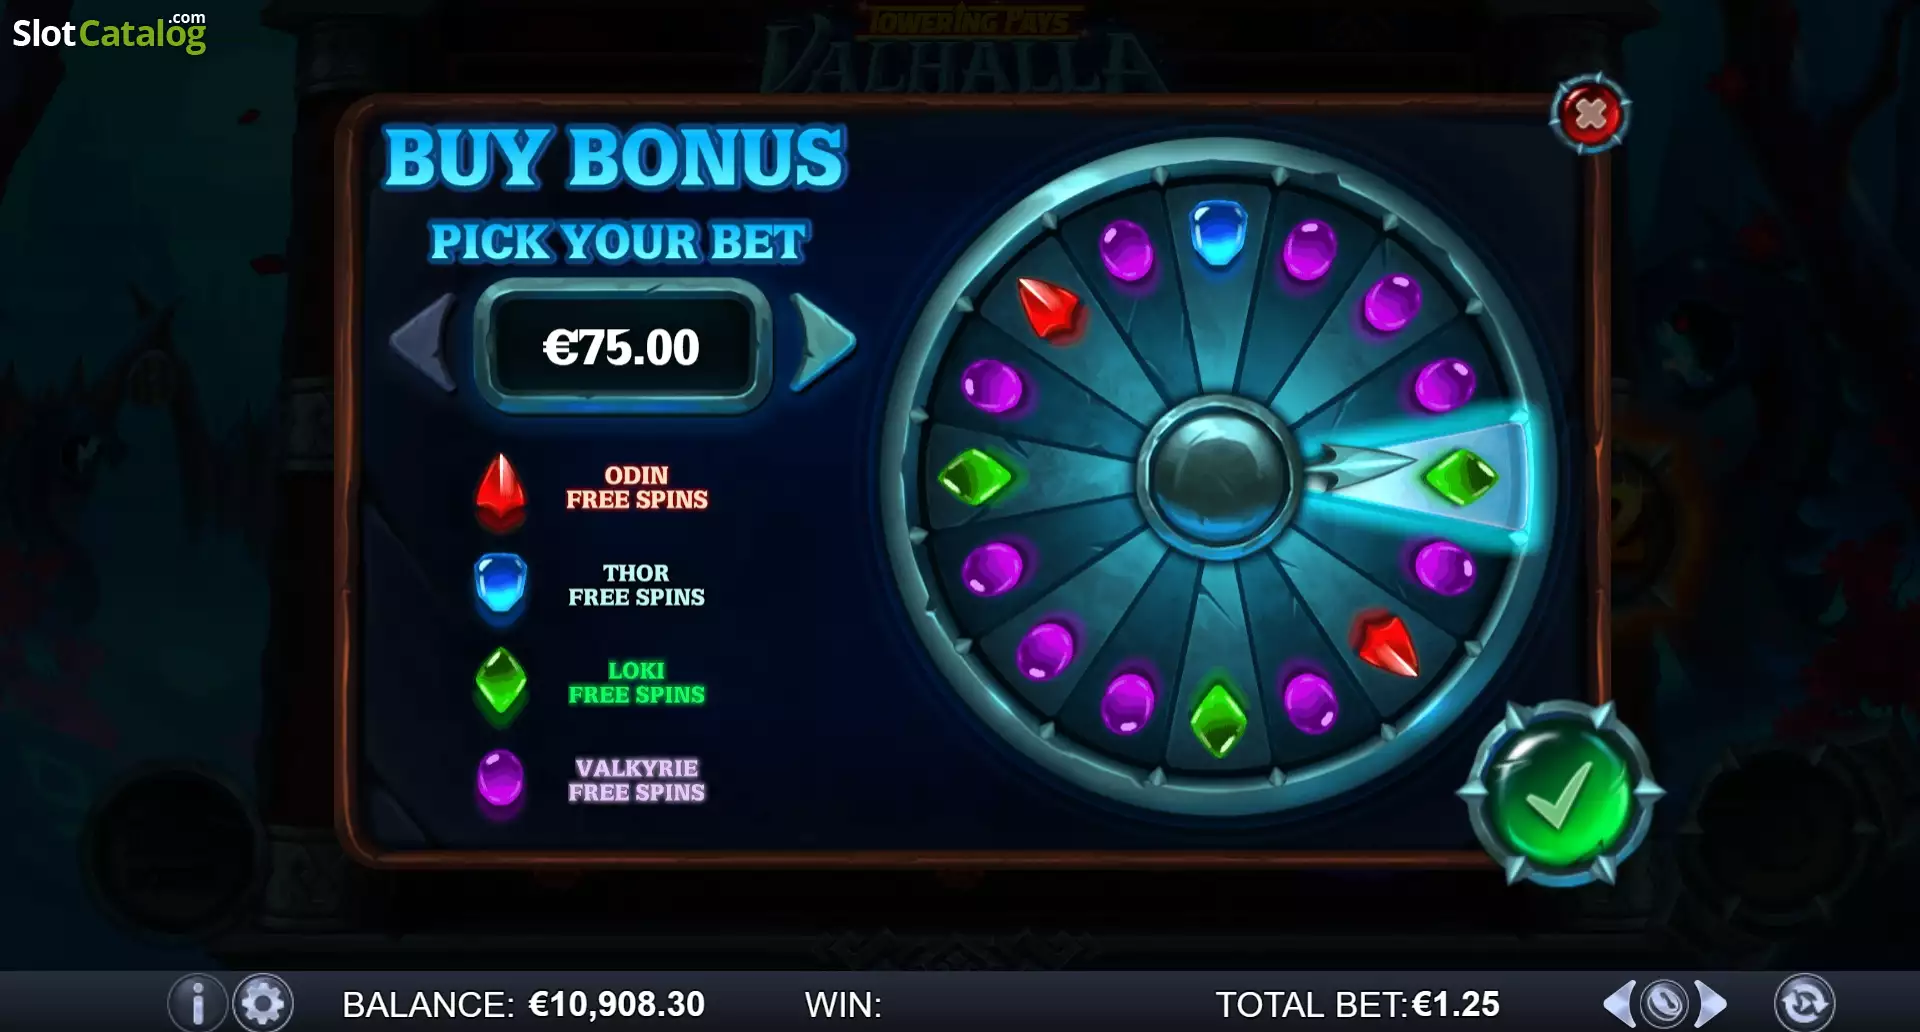This screenshot has width=1920, height=1032.
Task: Click the SlotCatalog.com logo
Action: [x=109, y=32]
